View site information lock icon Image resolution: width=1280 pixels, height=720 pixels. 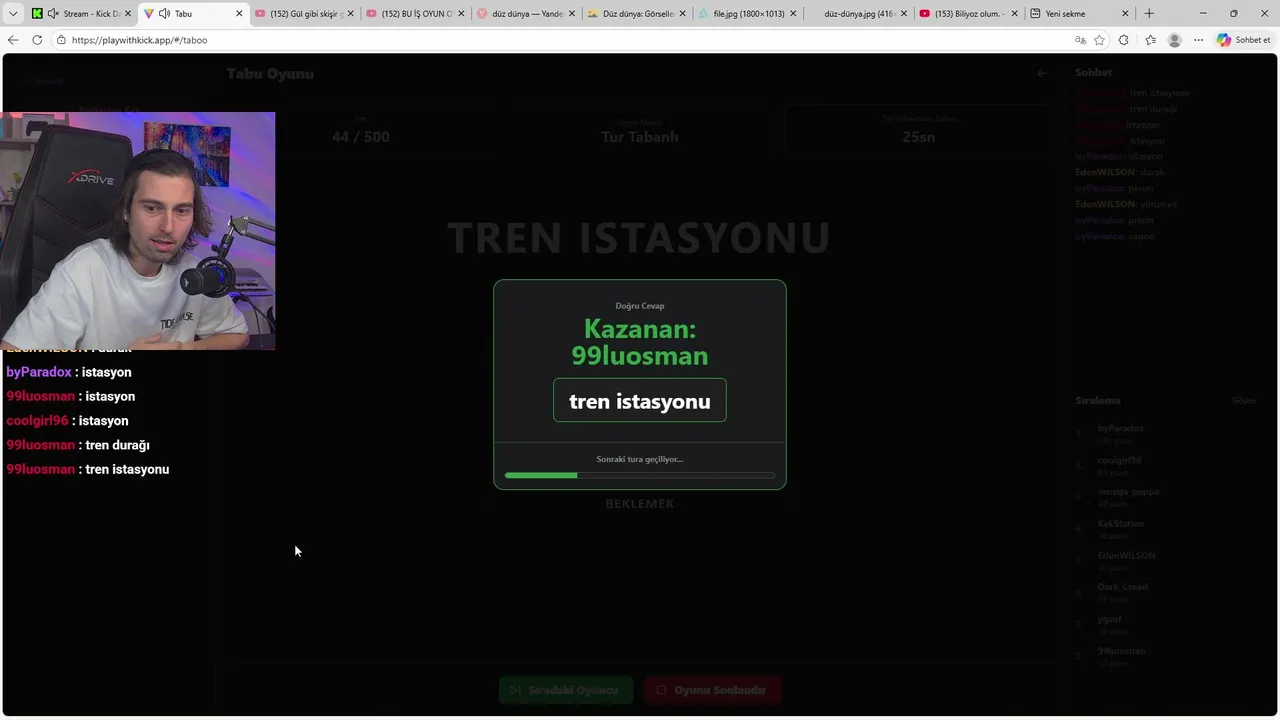pyautogui.click(x=61, y=40)
